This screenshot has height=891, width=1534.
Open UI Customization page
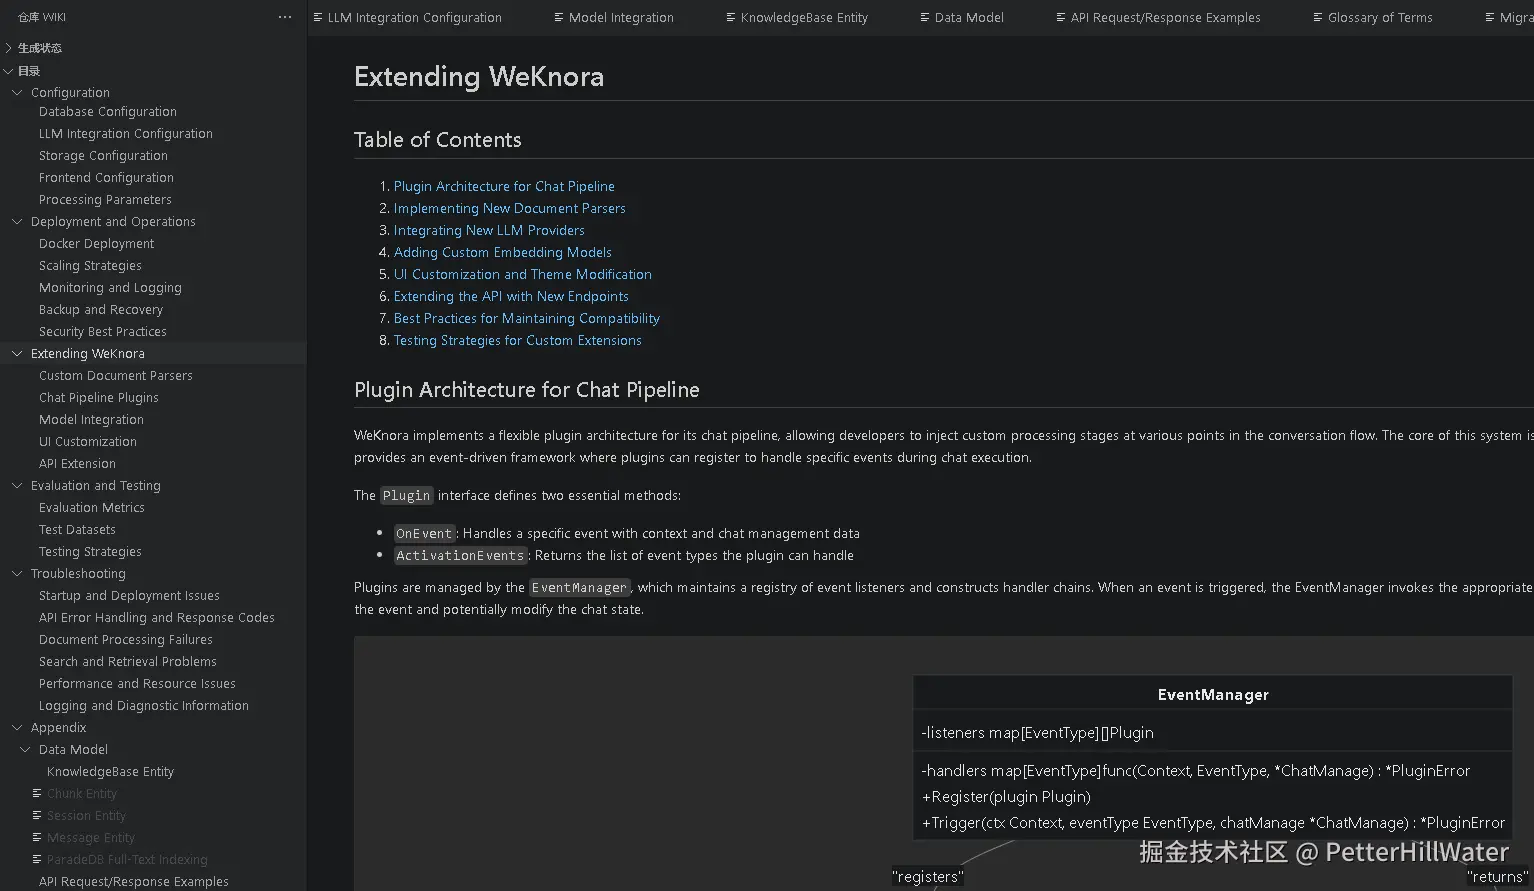(88, 442)
